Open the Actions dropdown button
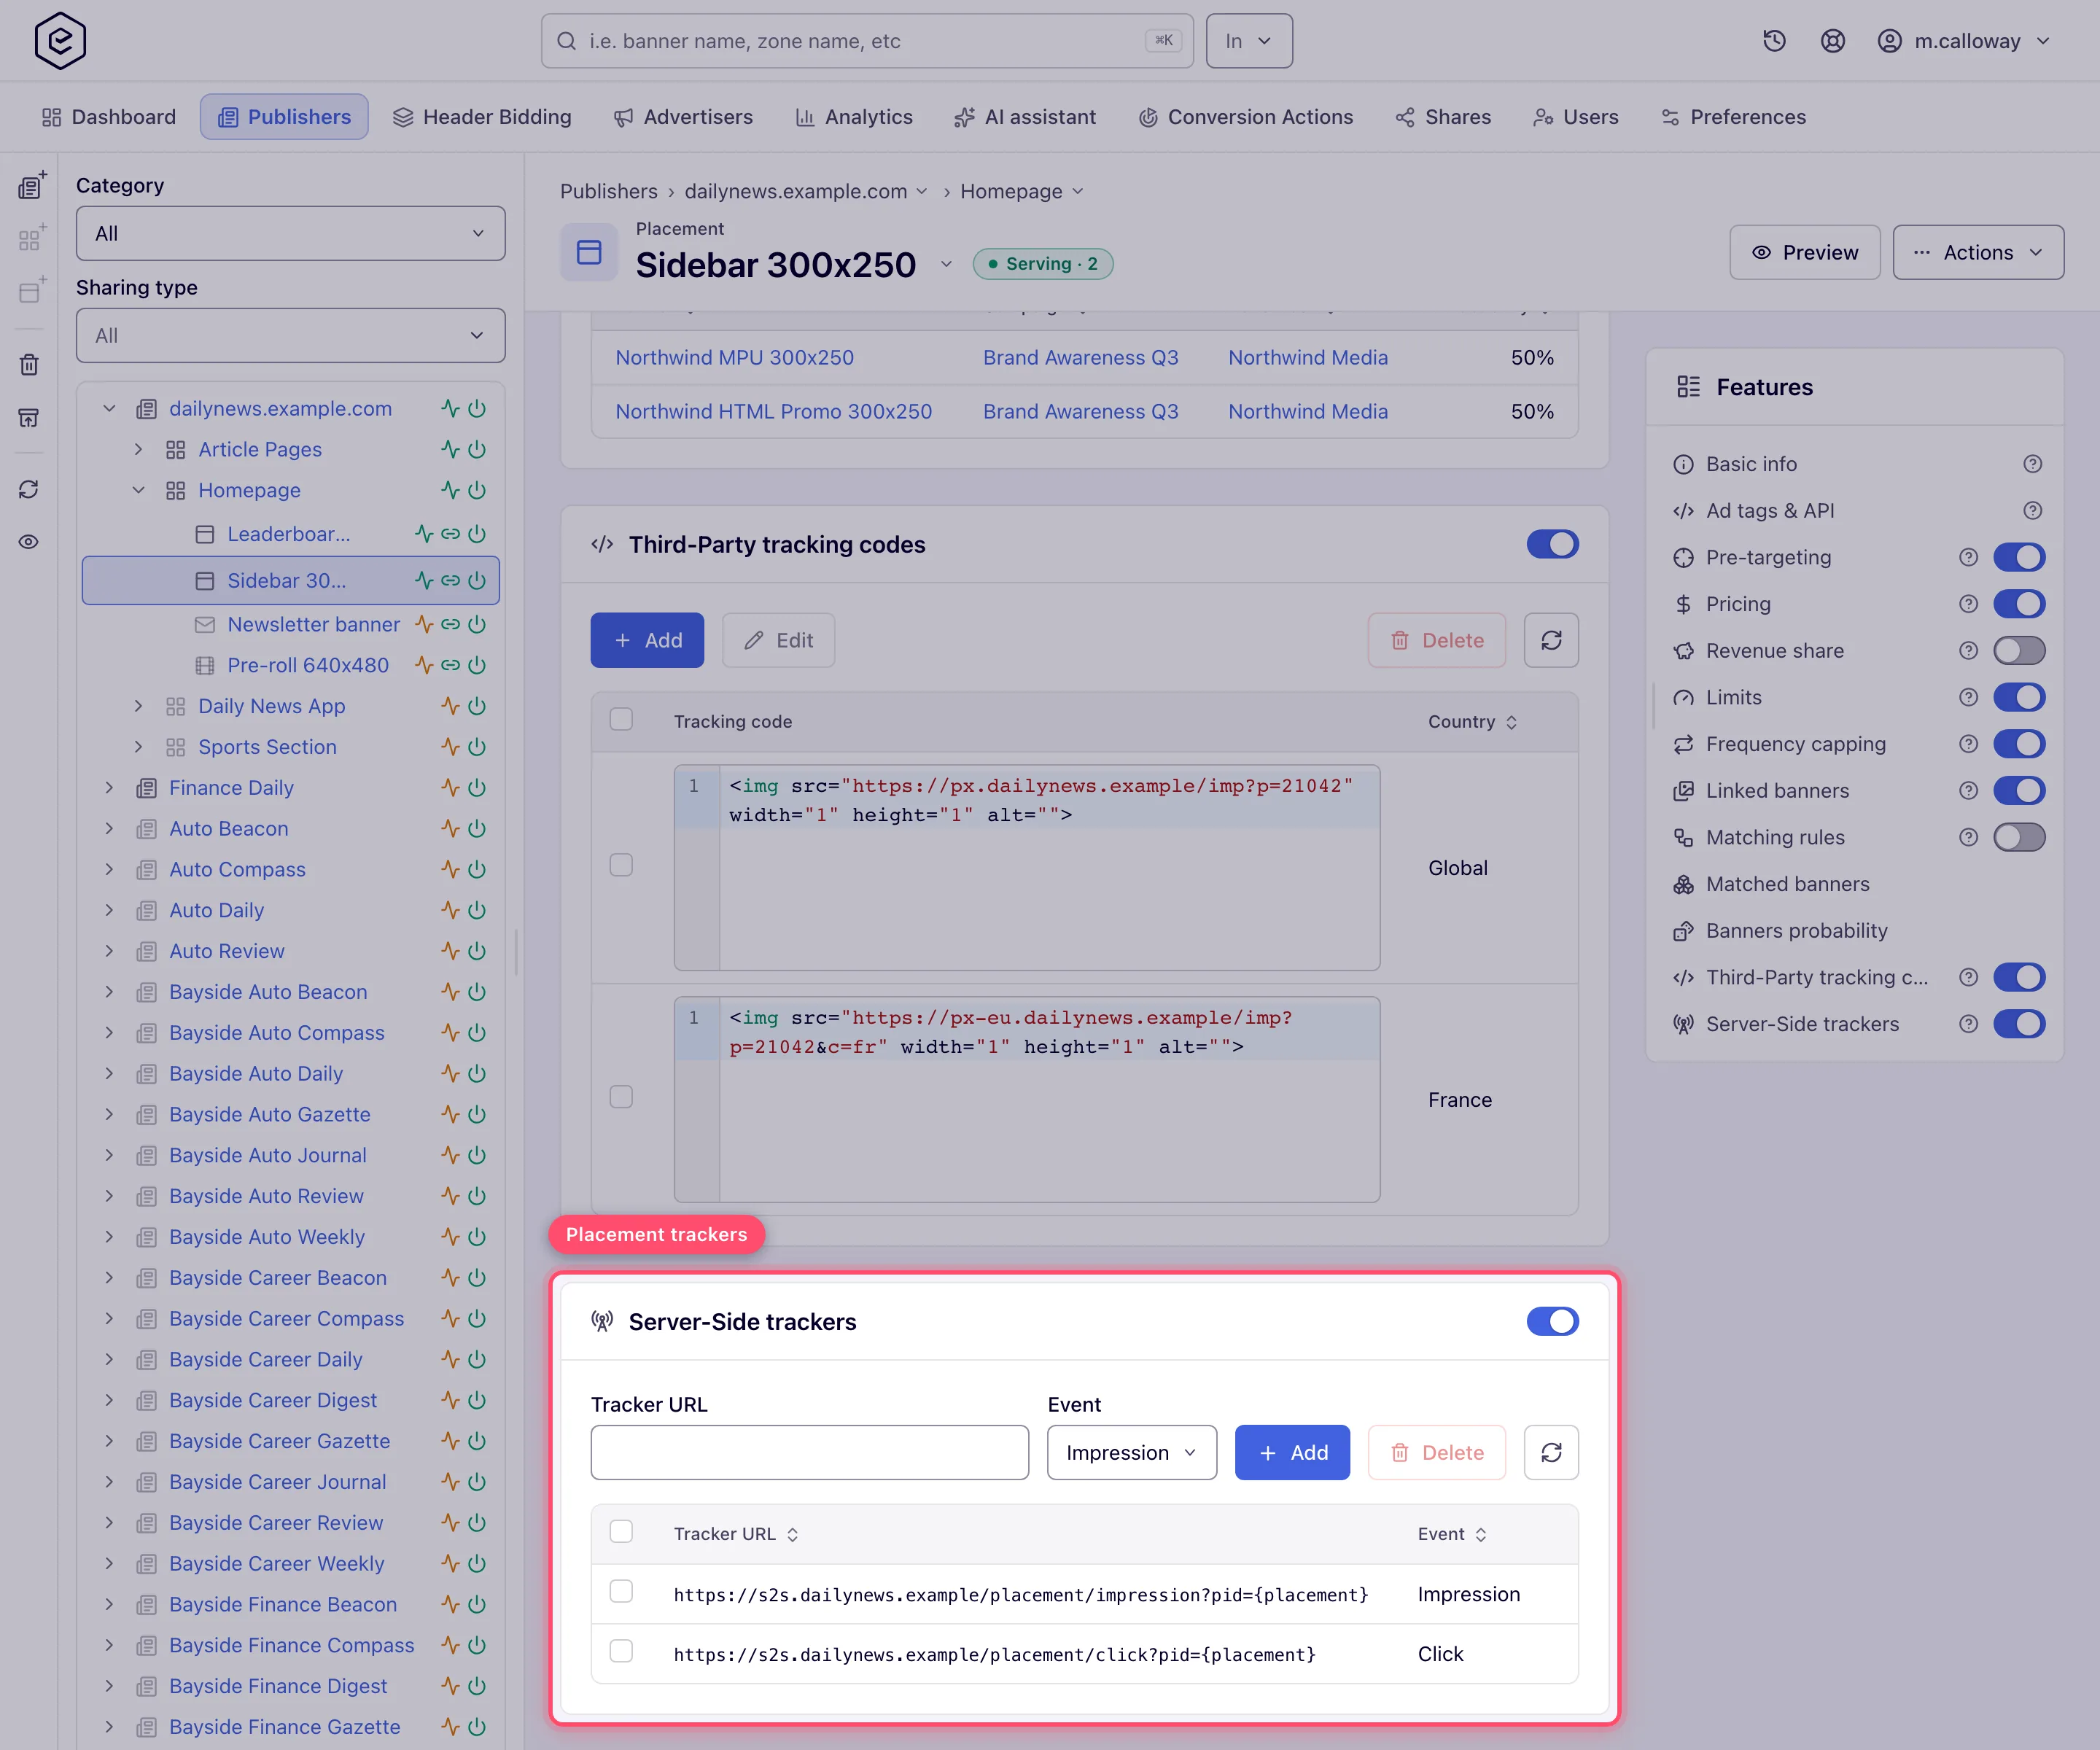The height and width of the screenshot is (1750, 2100). point(1977,252)
